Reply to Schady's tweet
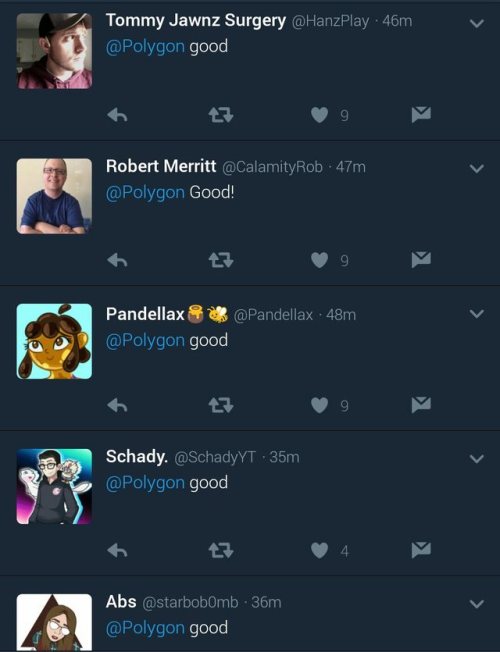 tap(117, 551)
